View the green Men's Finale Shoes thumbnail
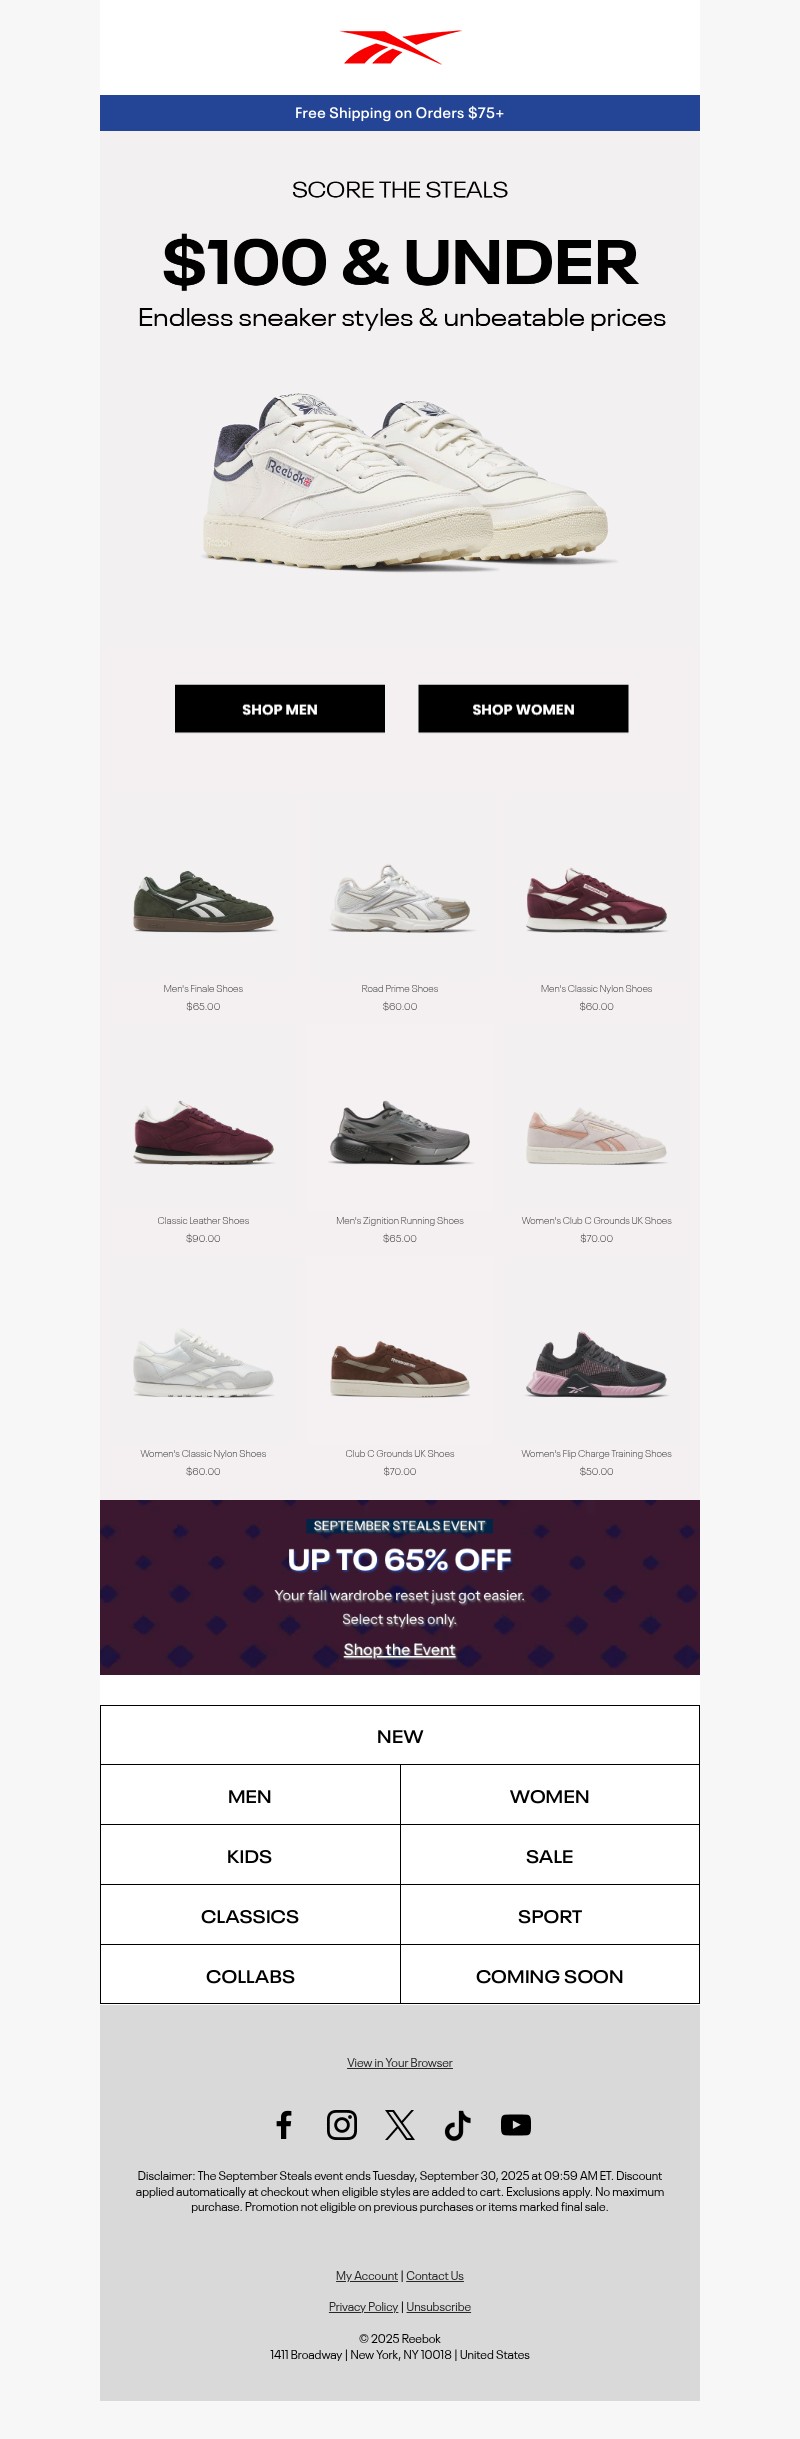 (x=203, y=901)
